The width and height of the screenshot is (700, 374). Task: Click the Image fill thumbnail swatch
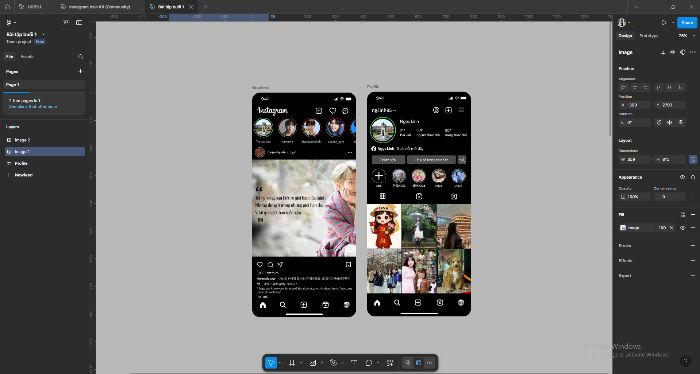pos(623,228)
